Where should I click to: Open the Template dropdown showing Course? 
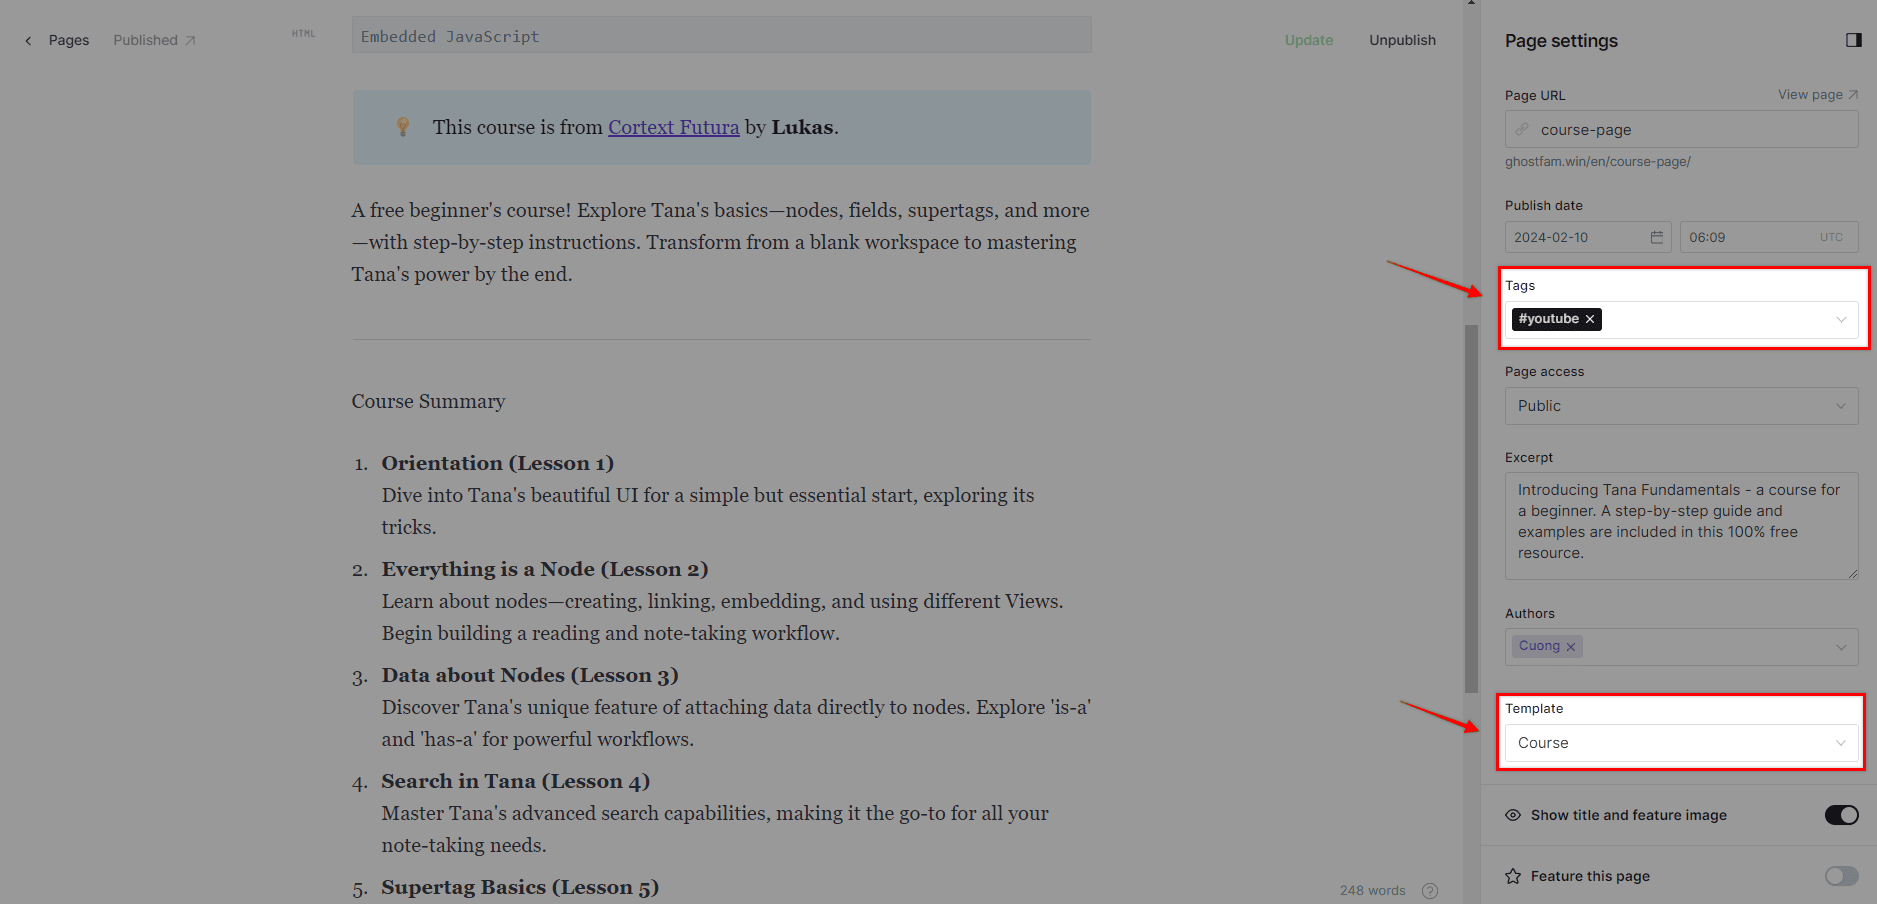[x=1680, y=743]
